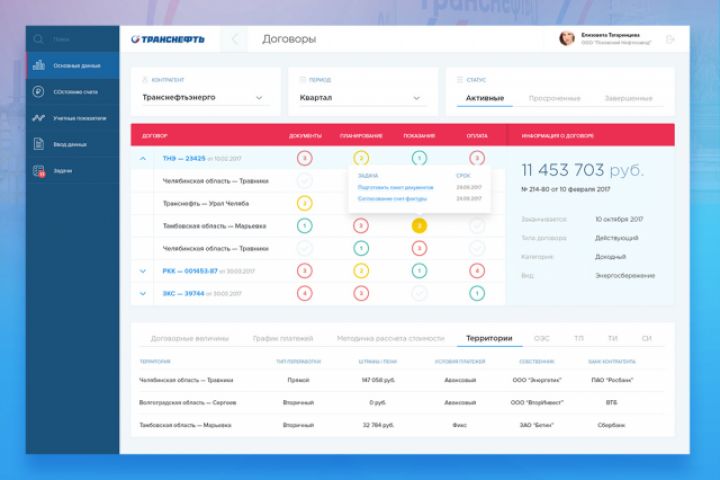Screen dimensions: 720x480
Task: Open Задачи via its checklist icon
Action: point(39,171)
